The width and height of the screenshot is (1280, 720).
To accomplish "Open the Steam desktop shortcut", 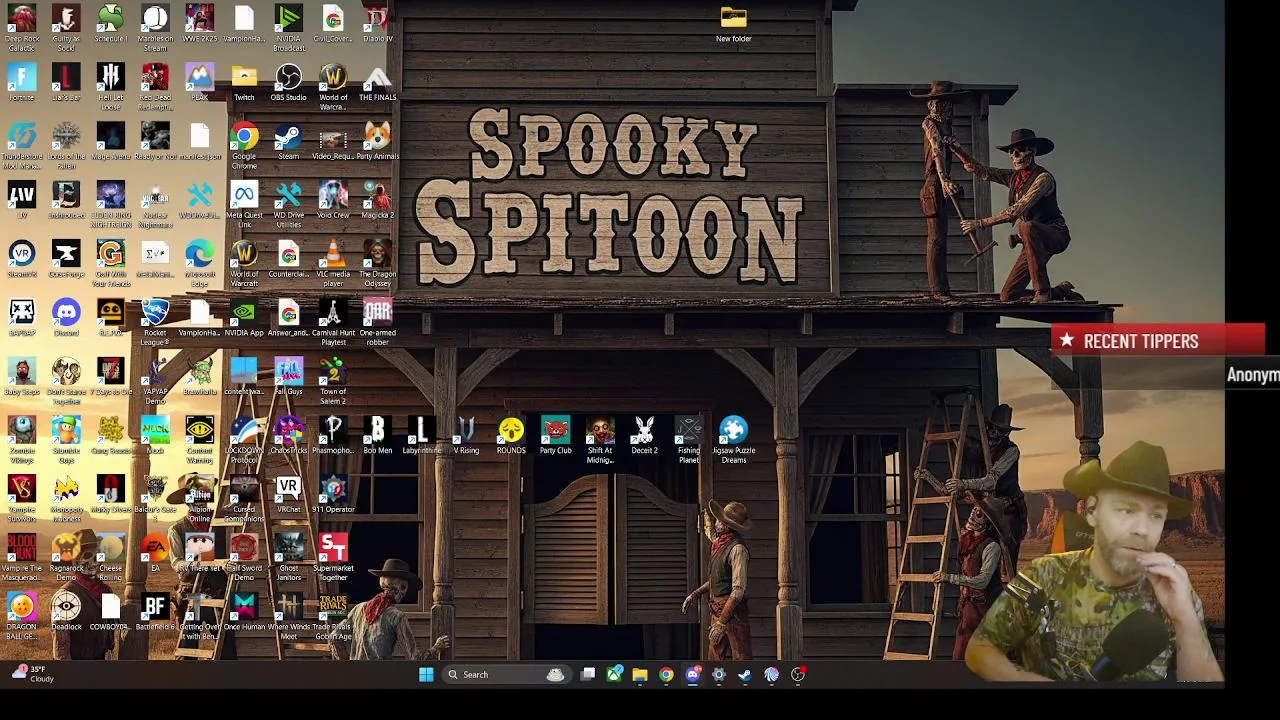I will [x=288, y=141].
